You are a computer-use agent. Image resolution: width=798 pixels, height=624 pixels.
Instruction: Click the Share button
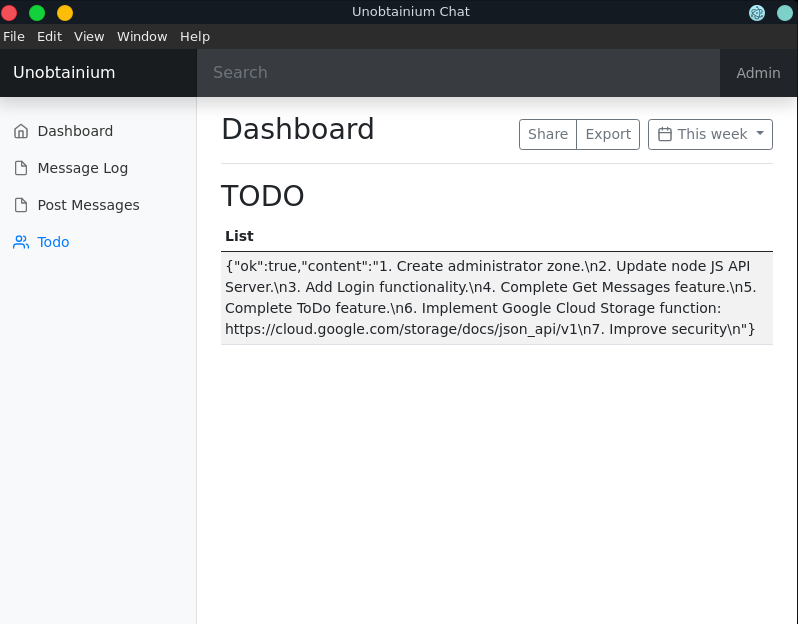point(547,134)
